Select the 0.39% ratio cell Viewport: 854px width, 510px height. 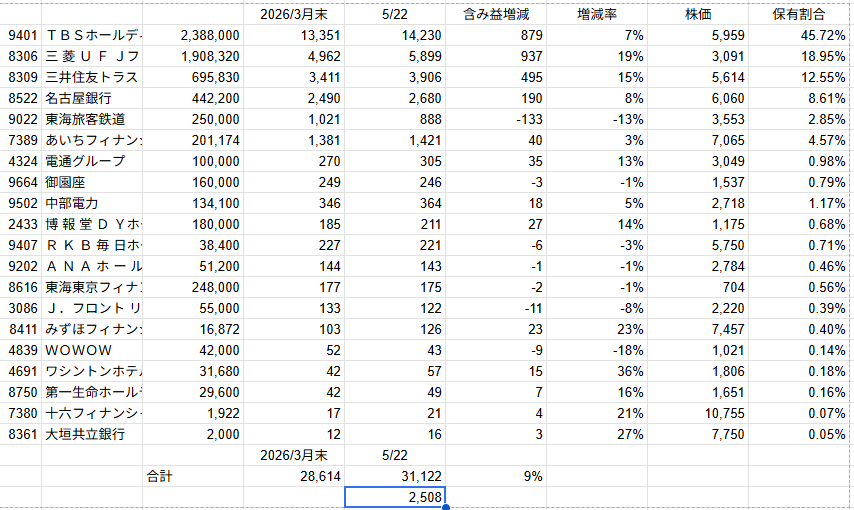coord(798,308)
